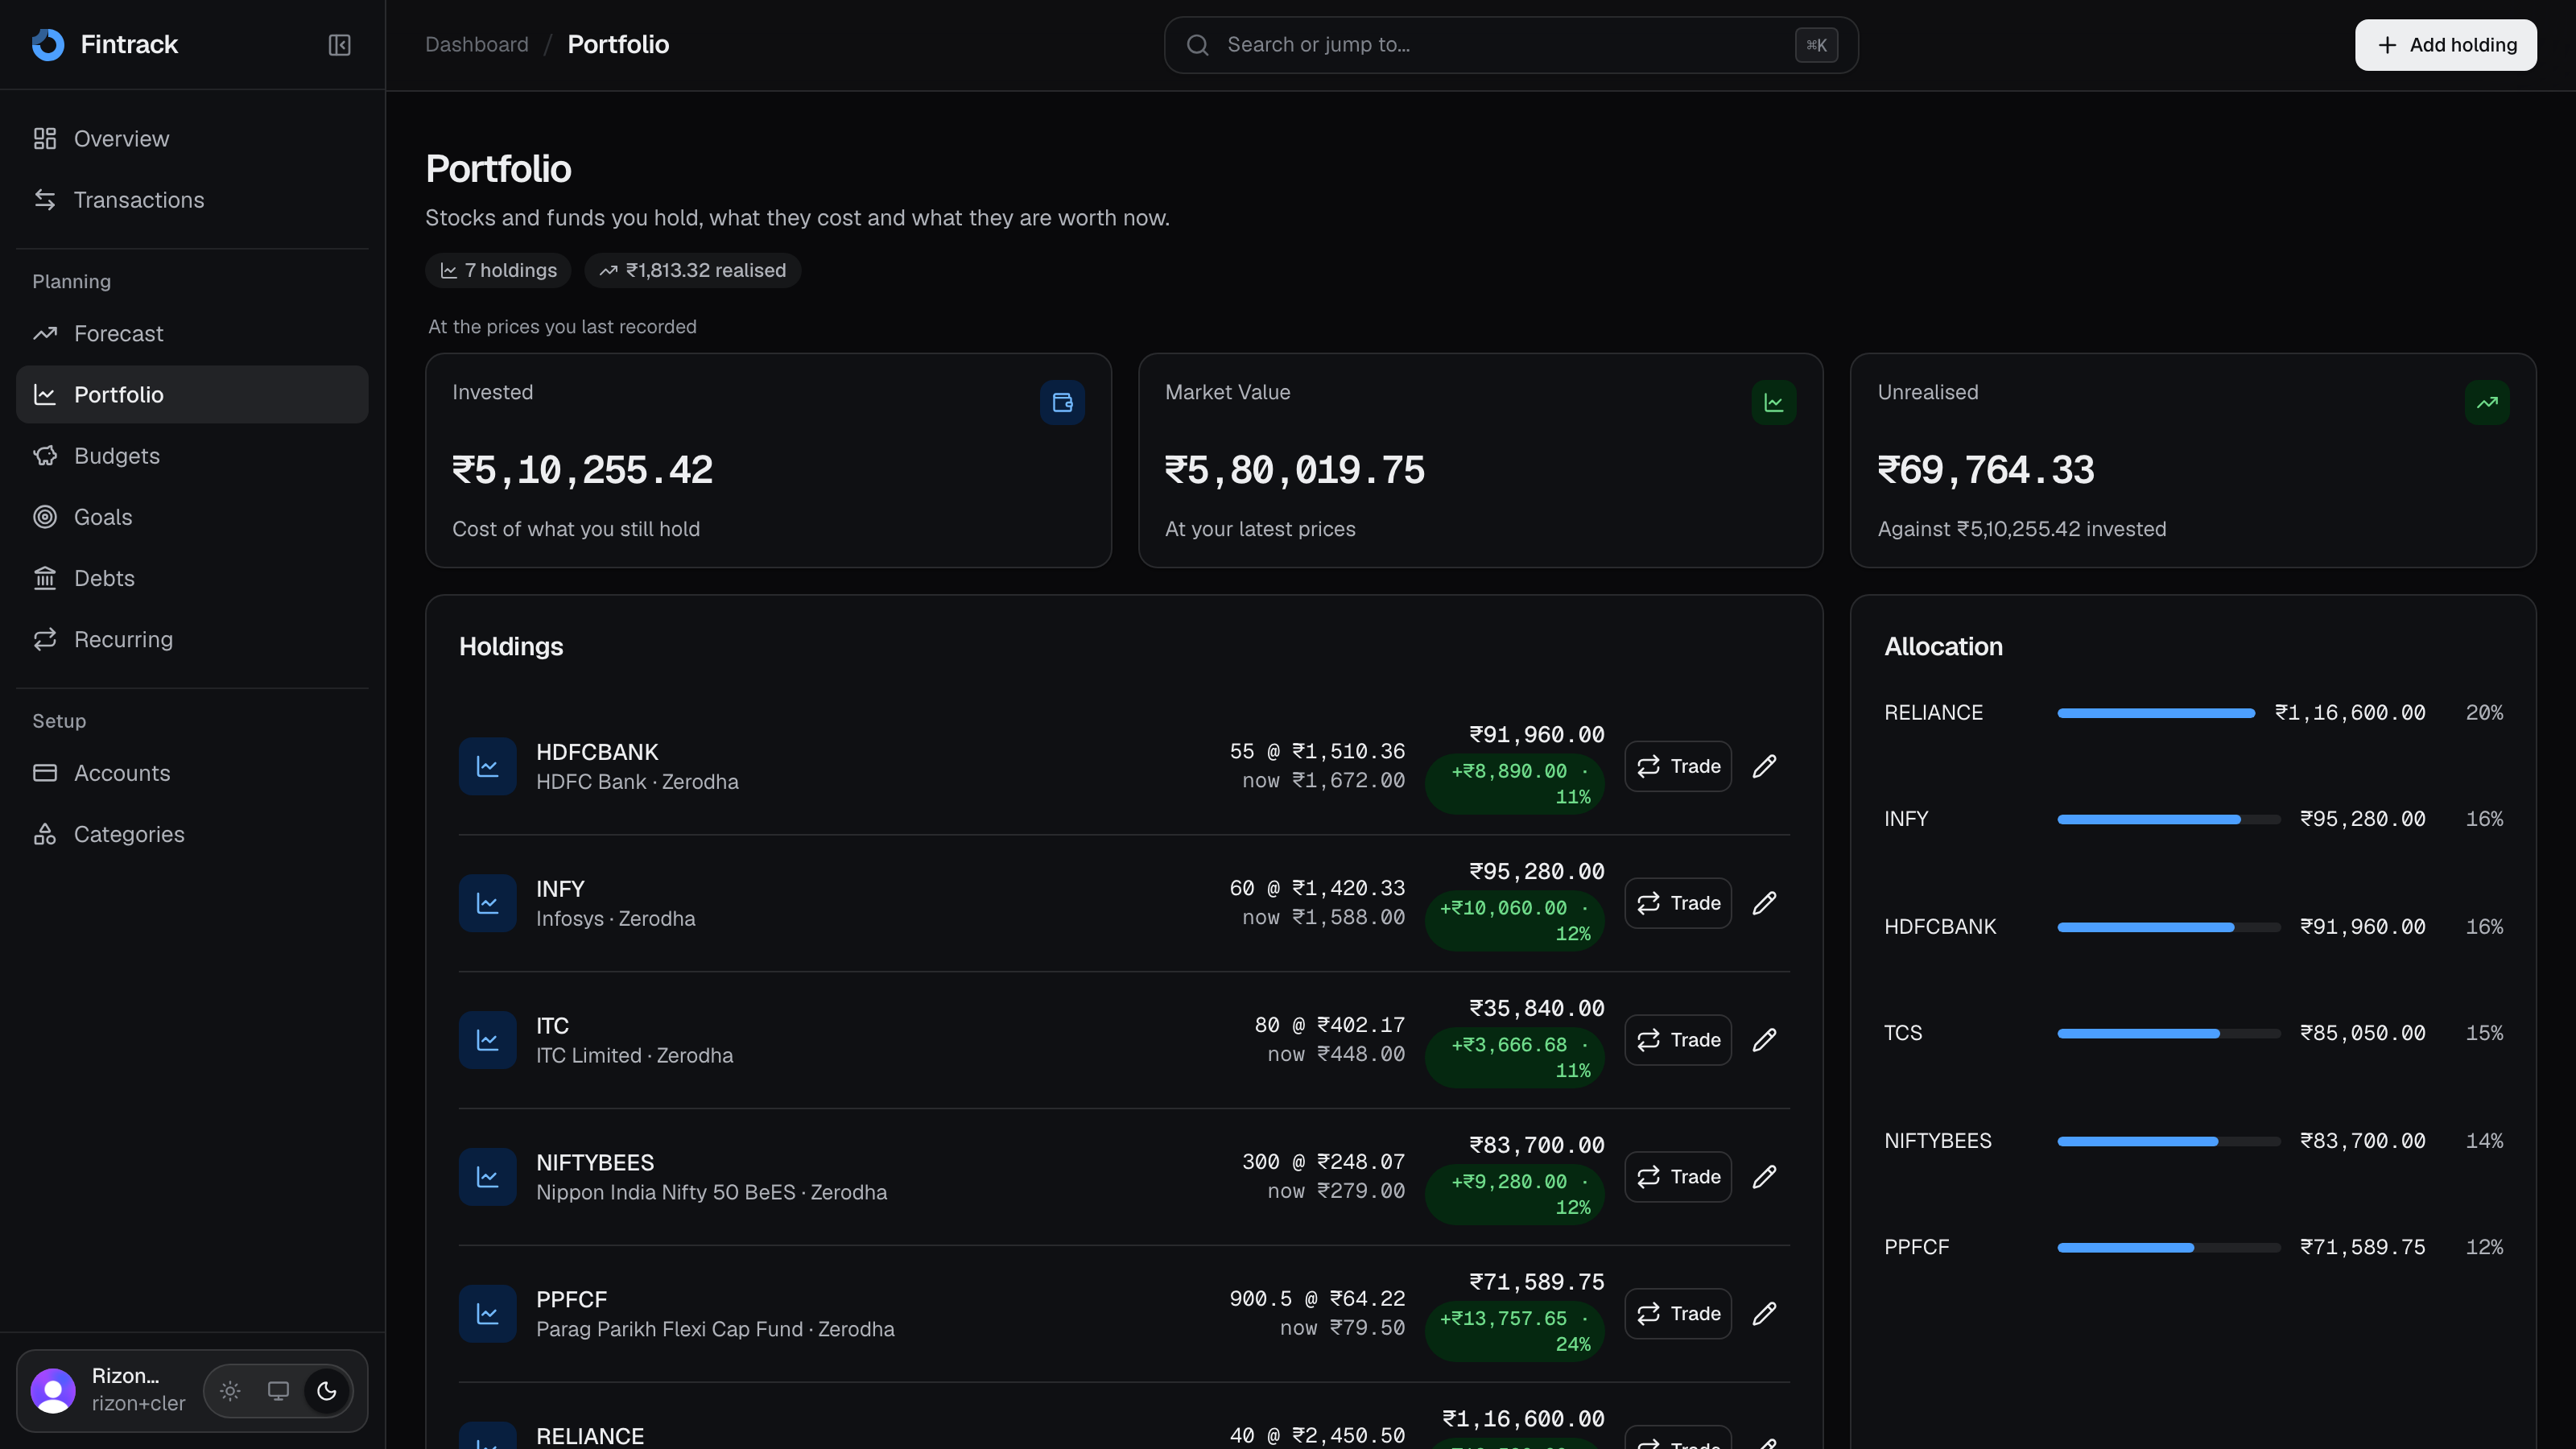Image resolution: width=2576 pixels, height=1449 pixels.
Task: Edit the NIFTYBEES holding with the pencil
Action: tap(1765, 1178)
